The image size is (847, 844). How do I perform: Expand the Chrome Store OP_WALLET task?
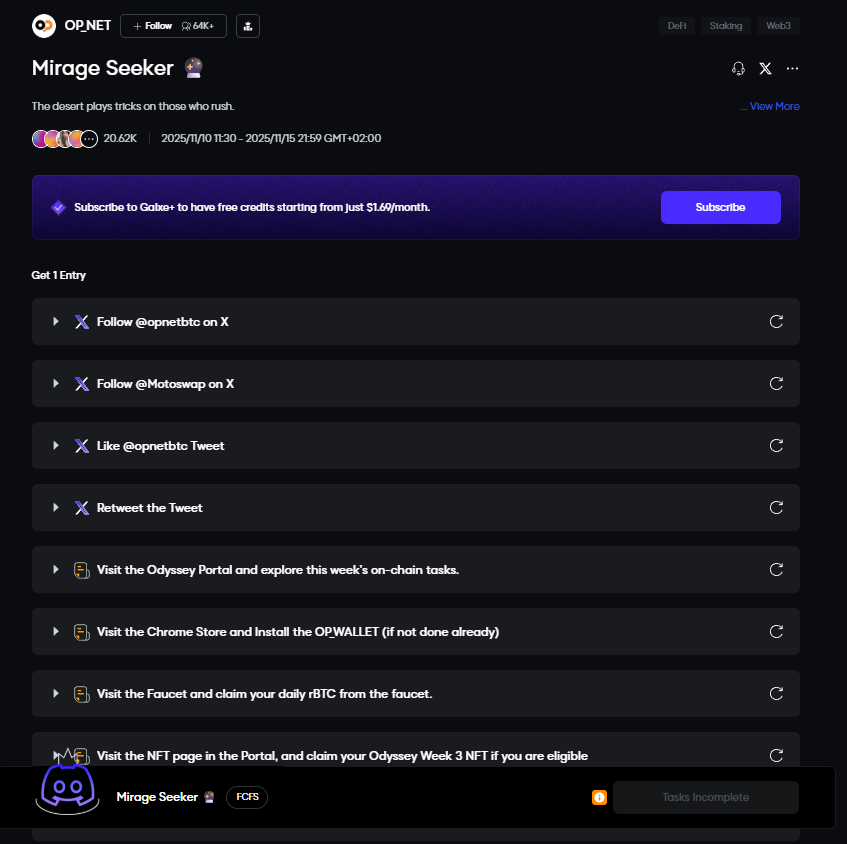(56, 632)
